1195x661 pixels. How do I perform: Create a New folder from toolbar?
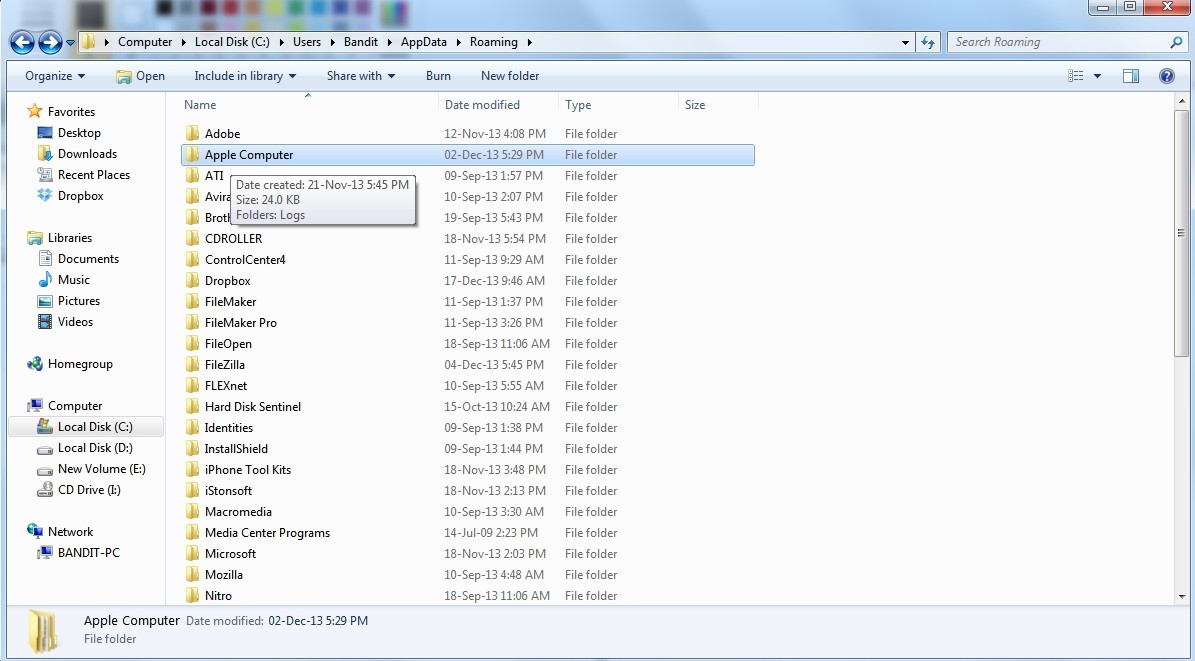[510, 75]
